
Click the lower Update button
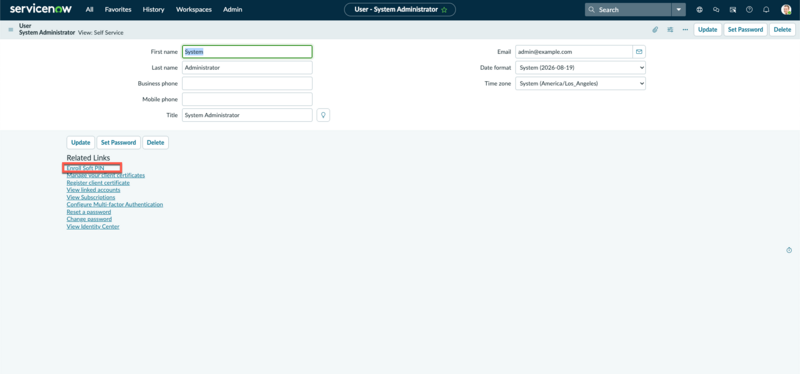(x=80, y=143)
